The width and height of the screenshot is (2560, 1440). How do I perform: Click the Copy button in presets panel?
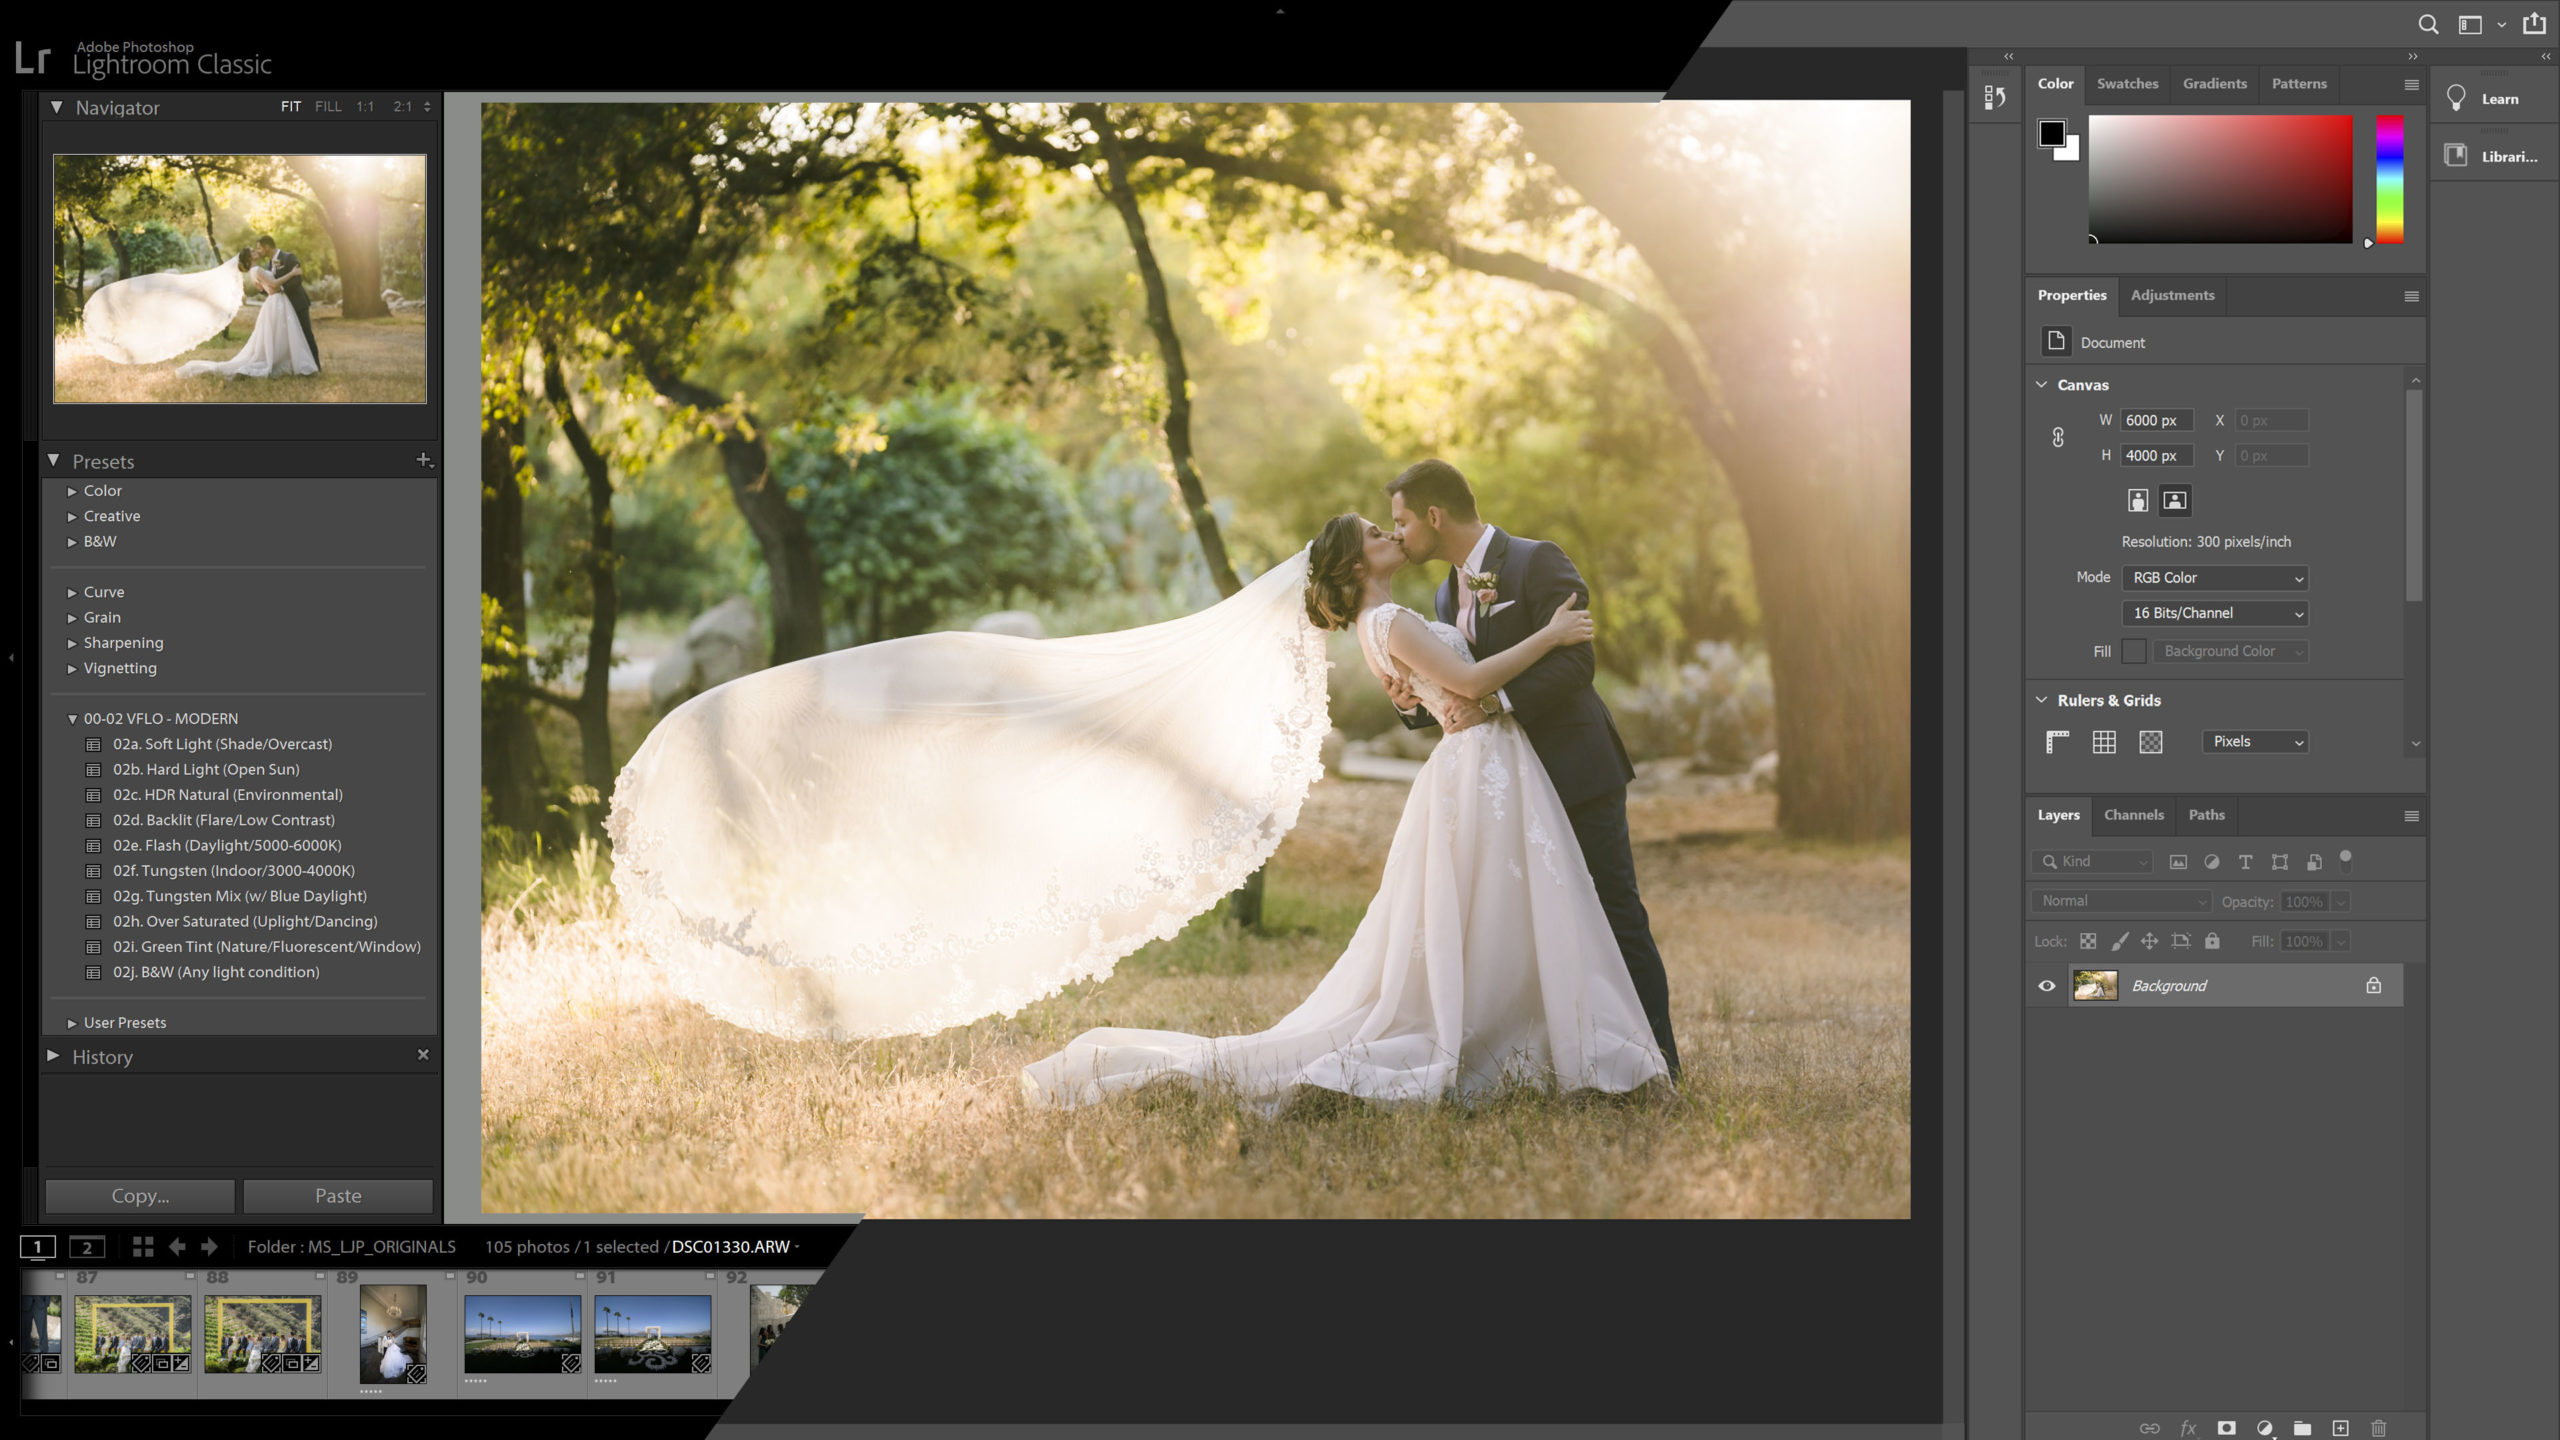[139, 1196]
